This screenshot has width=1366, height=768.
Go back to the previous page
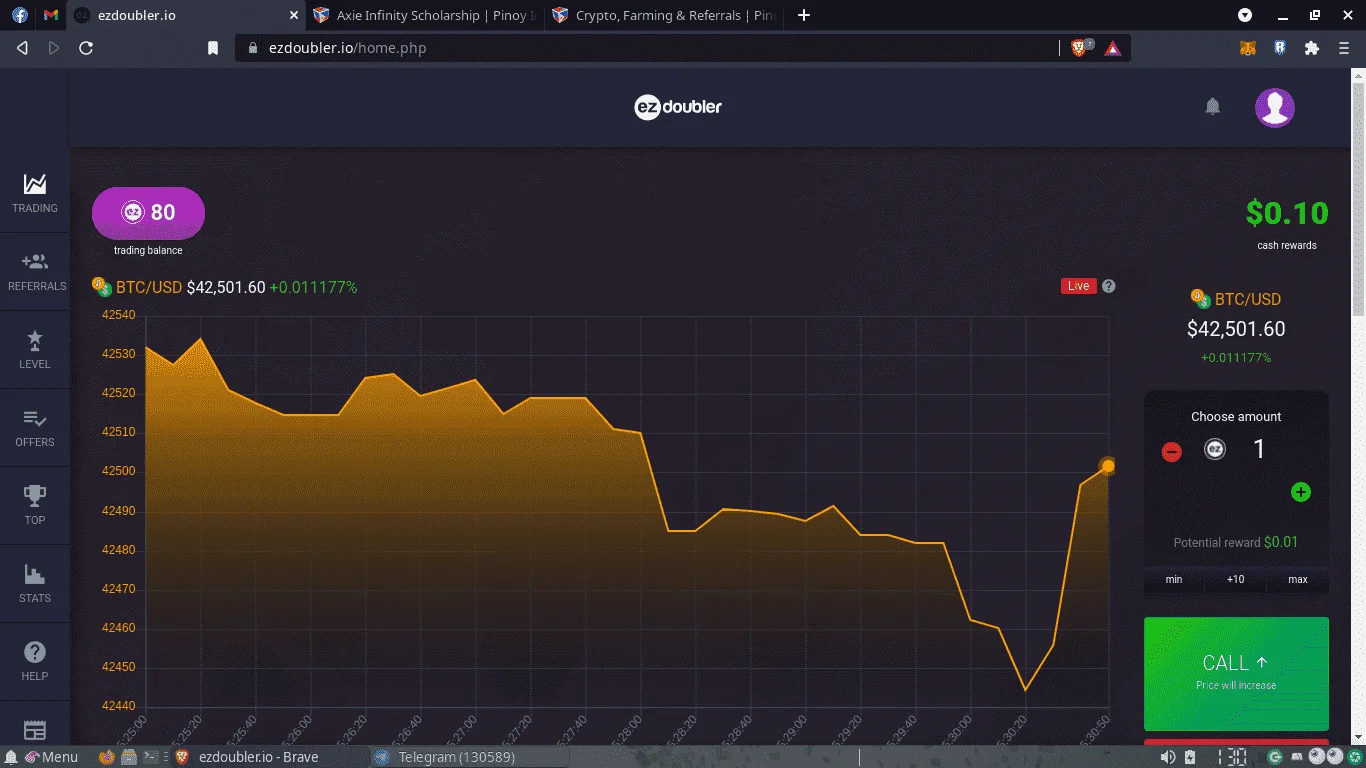tap(23, 47)
